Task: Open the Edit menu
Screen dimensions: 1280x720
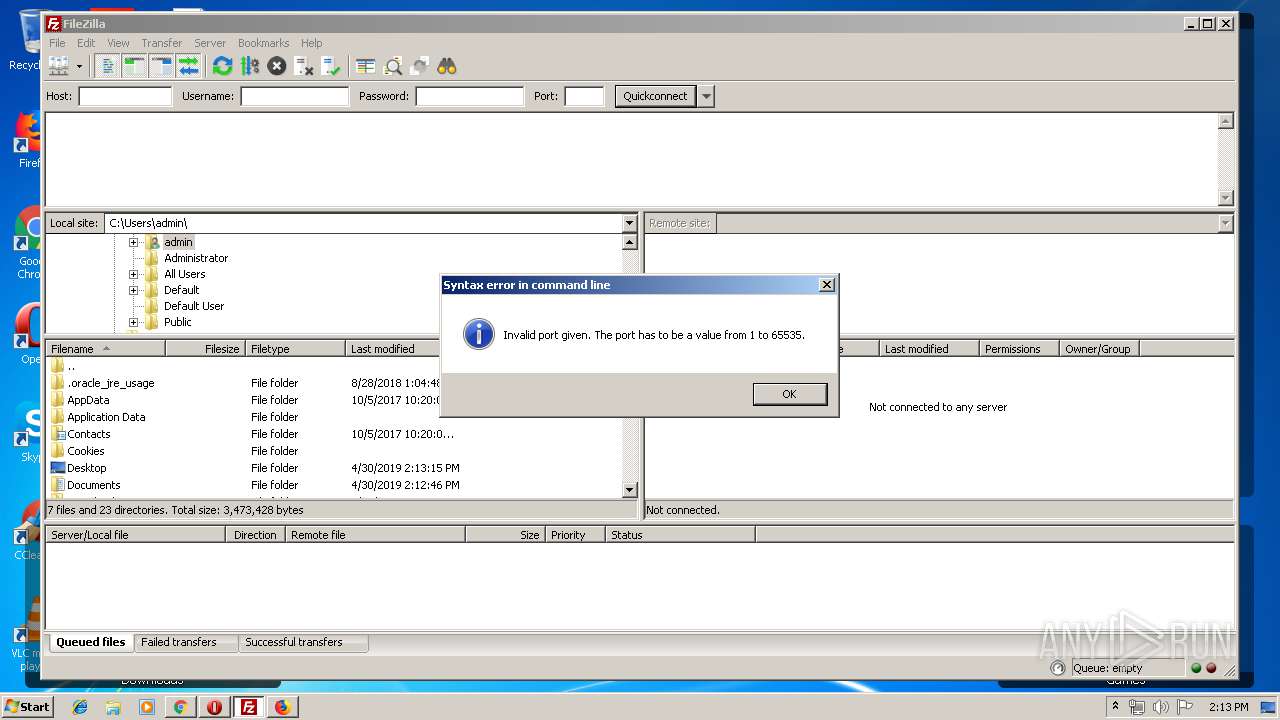Action: coord(86,43)
